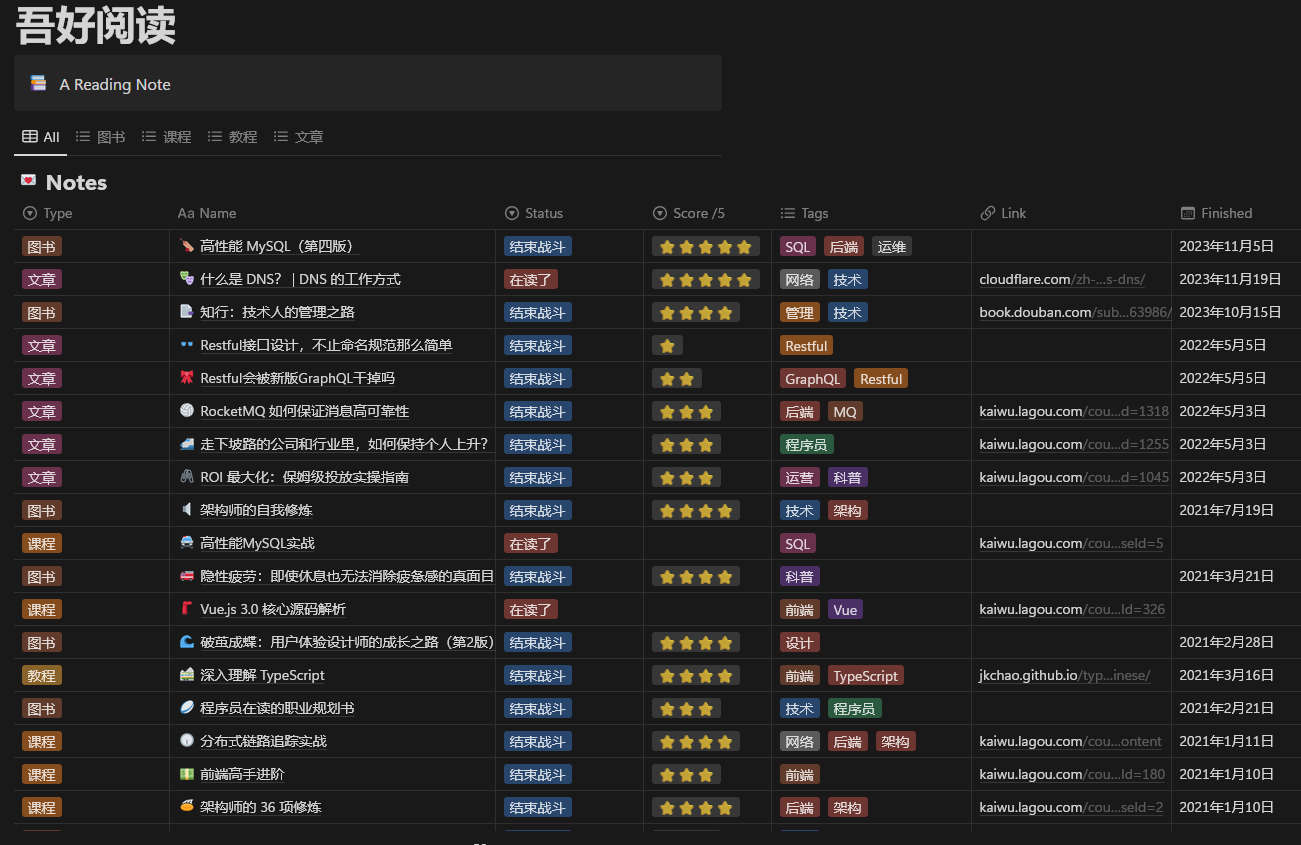Click the list icon in Tags column header
The height and width of the screenshot is (845, 1301).
click(788, 213)
